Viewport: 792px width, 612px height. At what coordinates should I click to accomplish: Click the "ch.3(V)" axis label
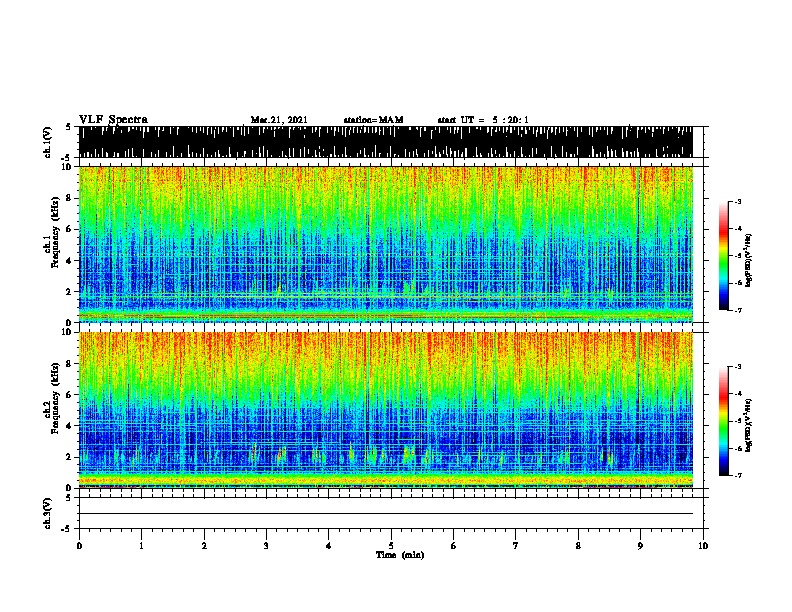click(x=48, y=513)
